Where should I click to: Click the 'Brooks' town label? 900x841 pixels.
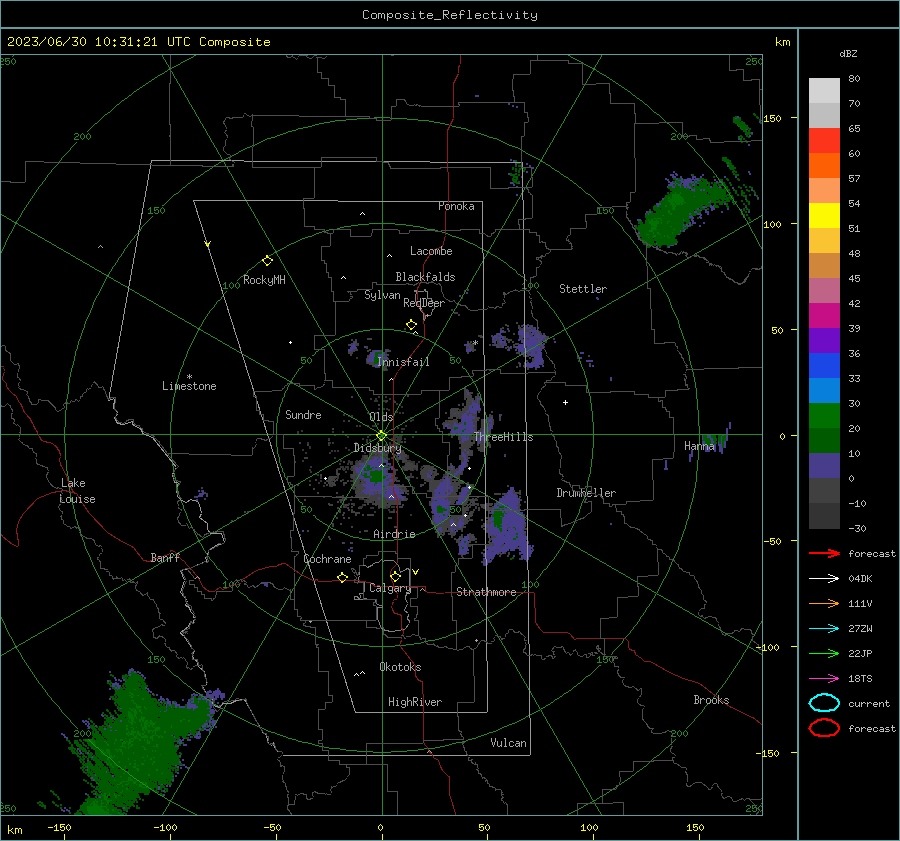tap(711, 700)
